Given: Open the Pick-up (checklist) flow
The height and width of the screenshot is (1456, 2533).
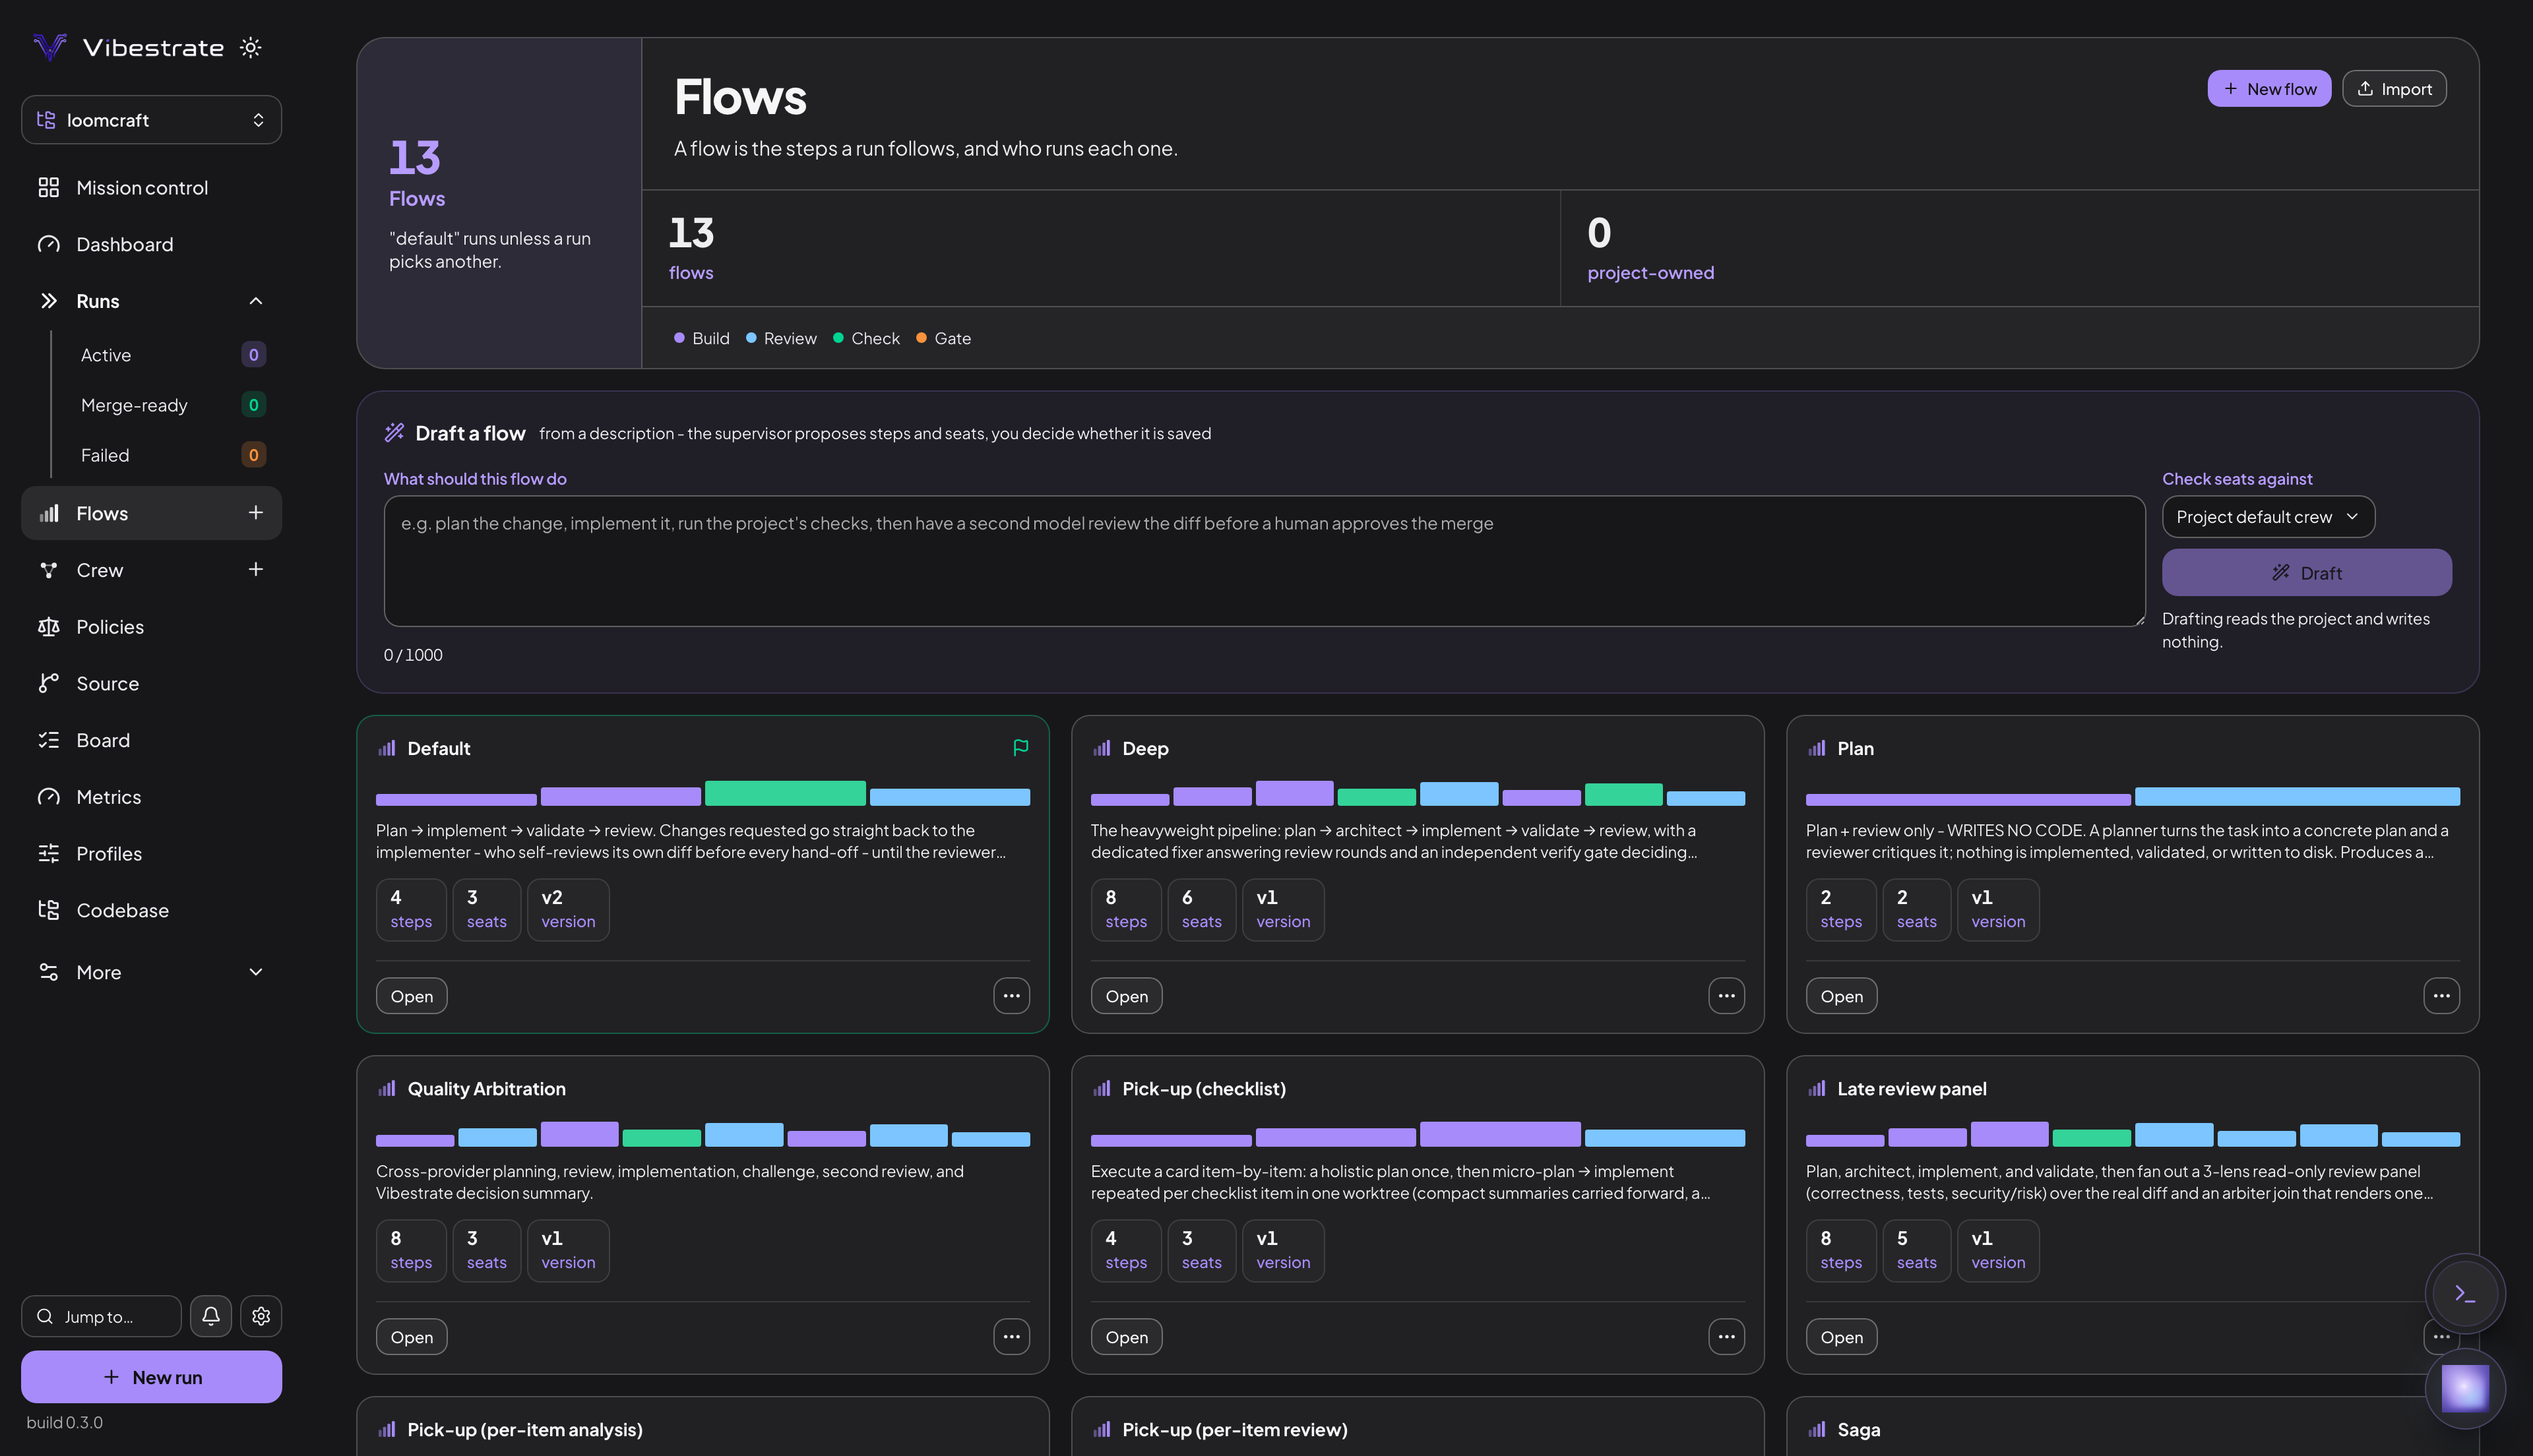Looking at the screenshot, I should 1126,1337.
